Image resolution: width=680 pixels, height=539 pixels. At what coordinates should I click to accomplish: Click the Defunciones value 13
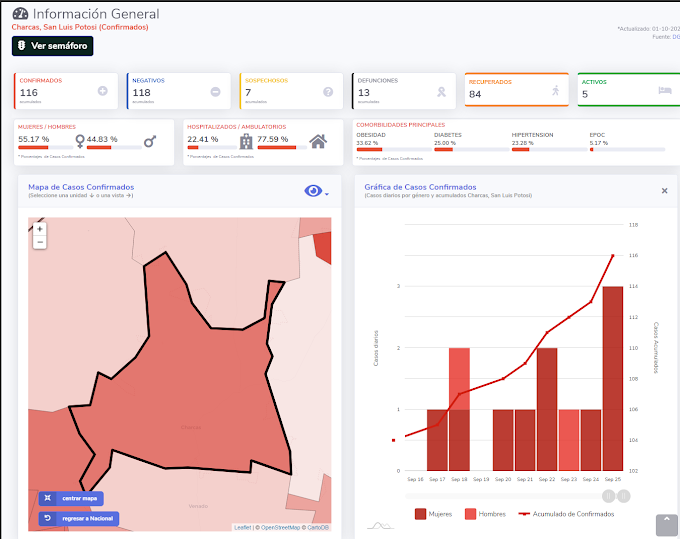coord(364,92)
